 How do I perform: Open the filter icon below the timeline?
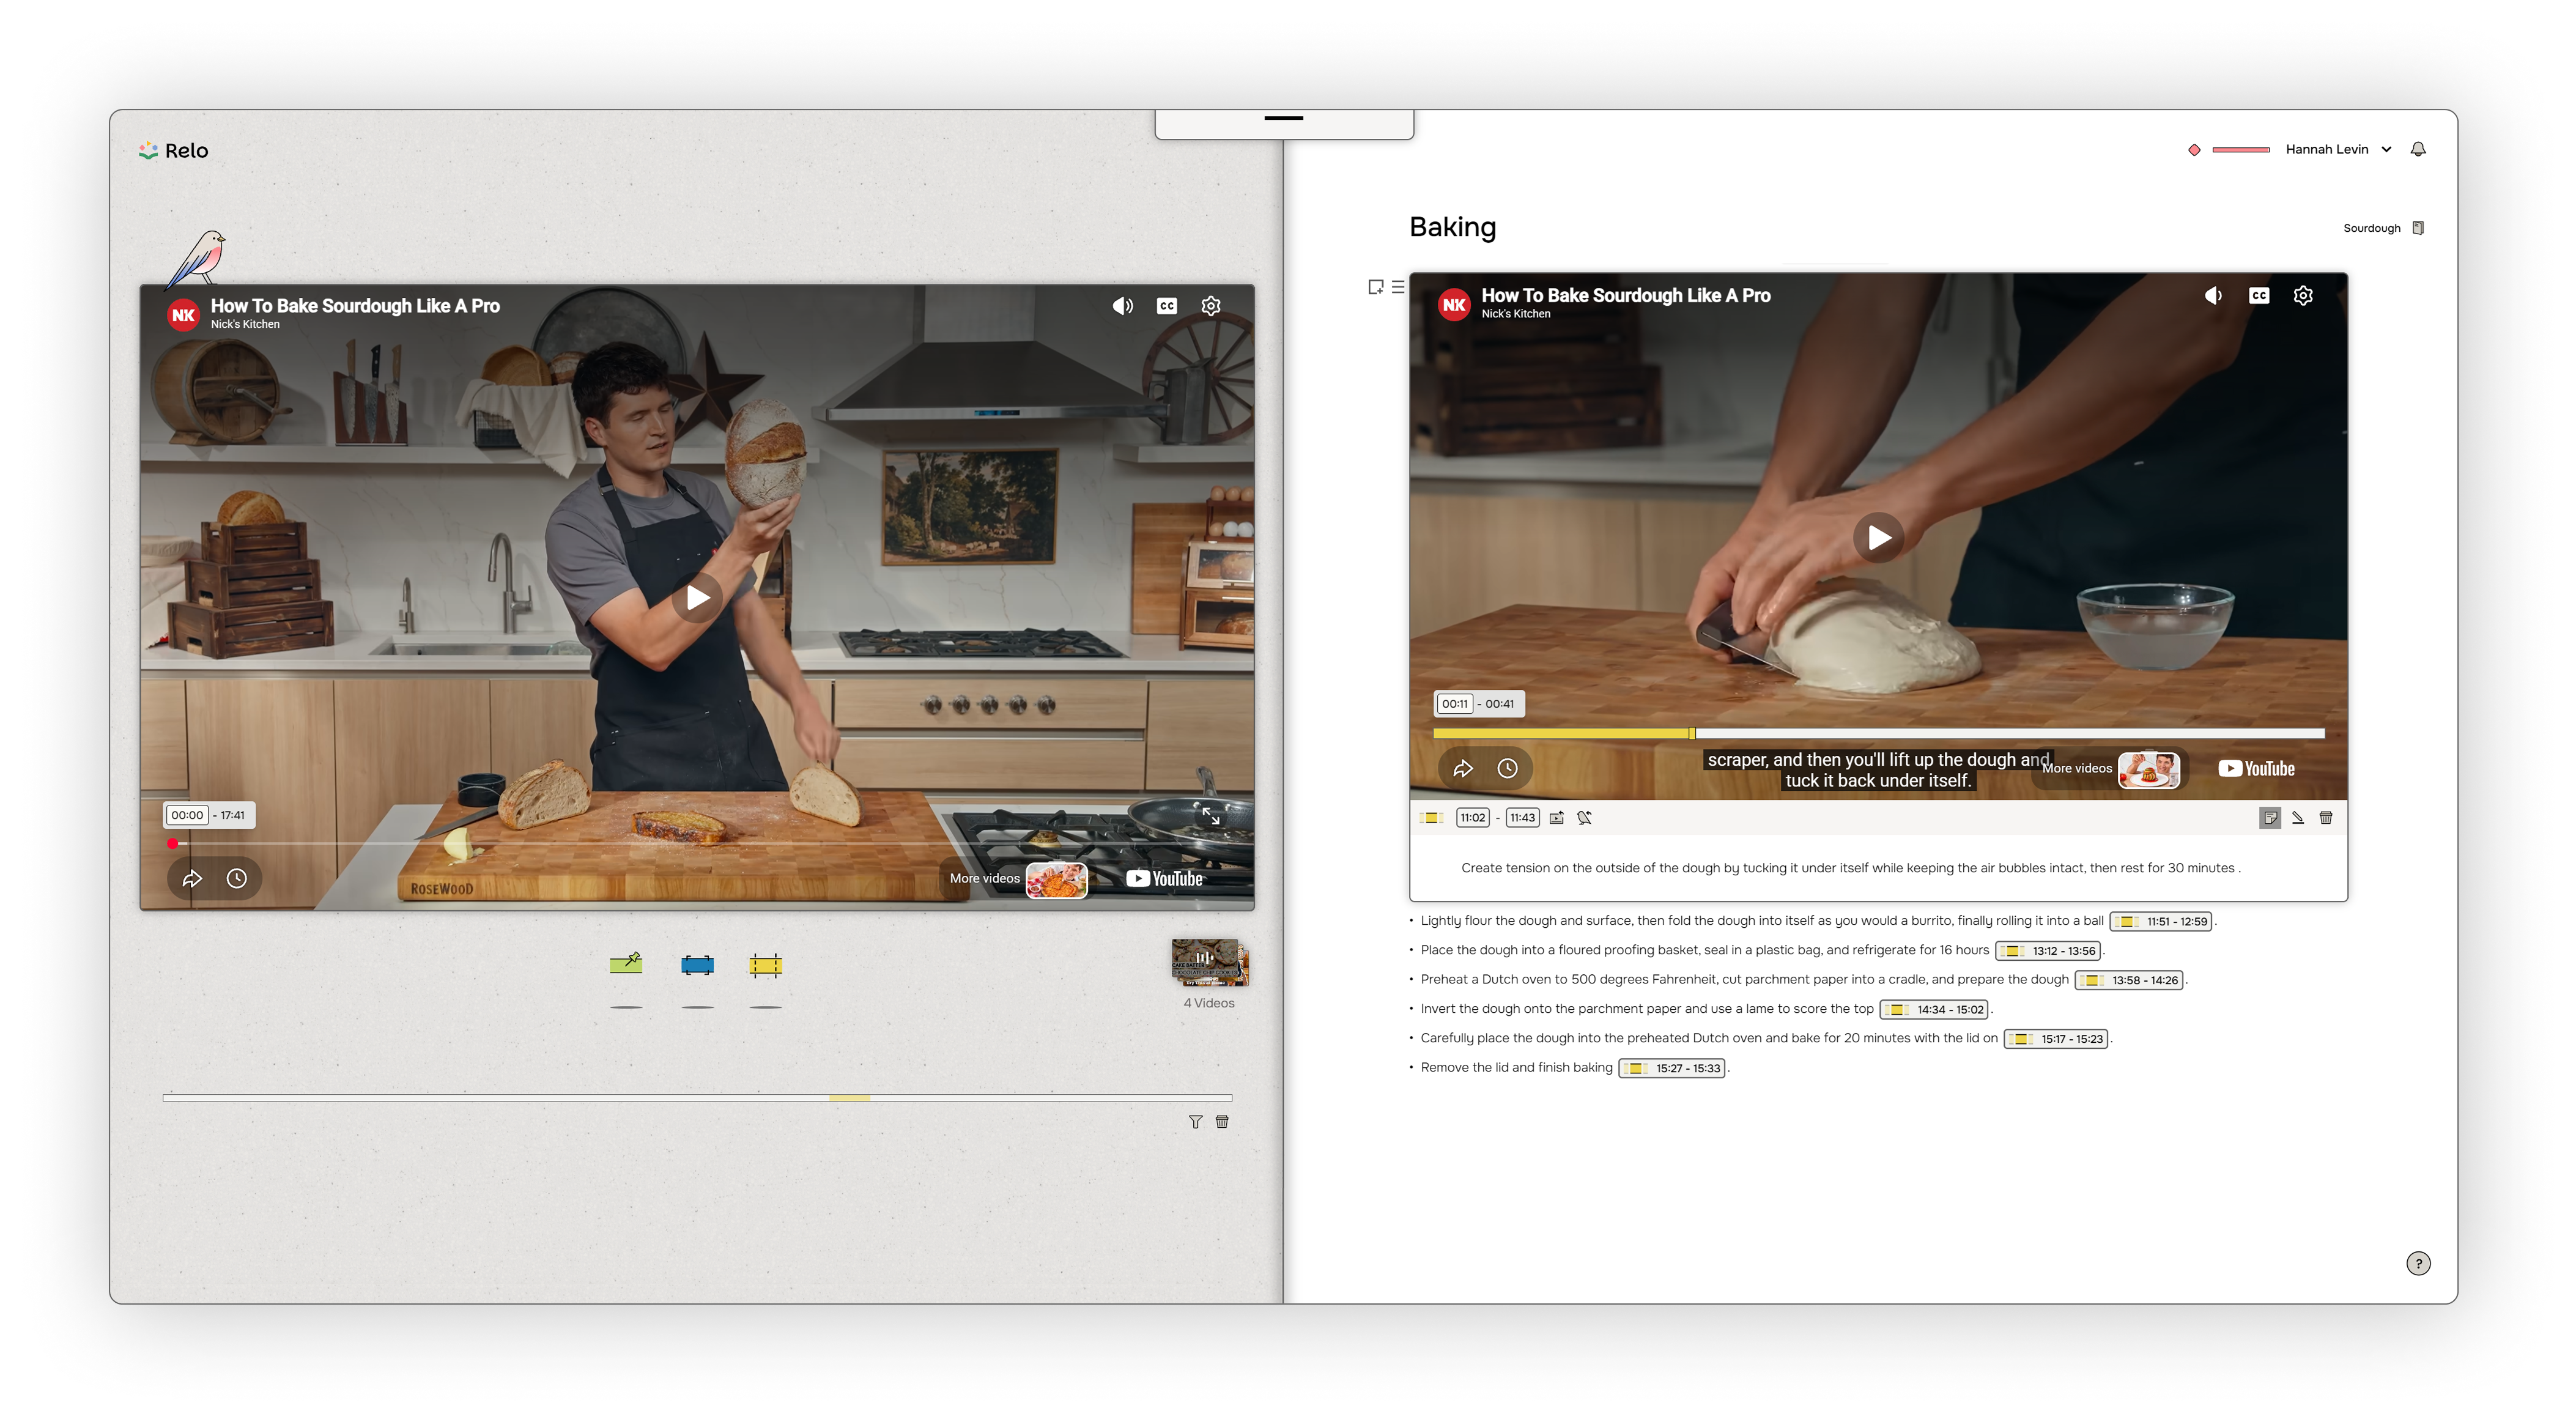coord(1195,1122)
